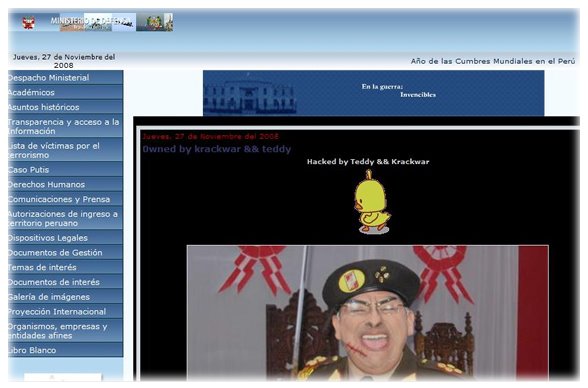This screenshot has width=588, height=388.
Task: Select Comunicaciones y Prensa in sidebar
Action: click(66, 199)
